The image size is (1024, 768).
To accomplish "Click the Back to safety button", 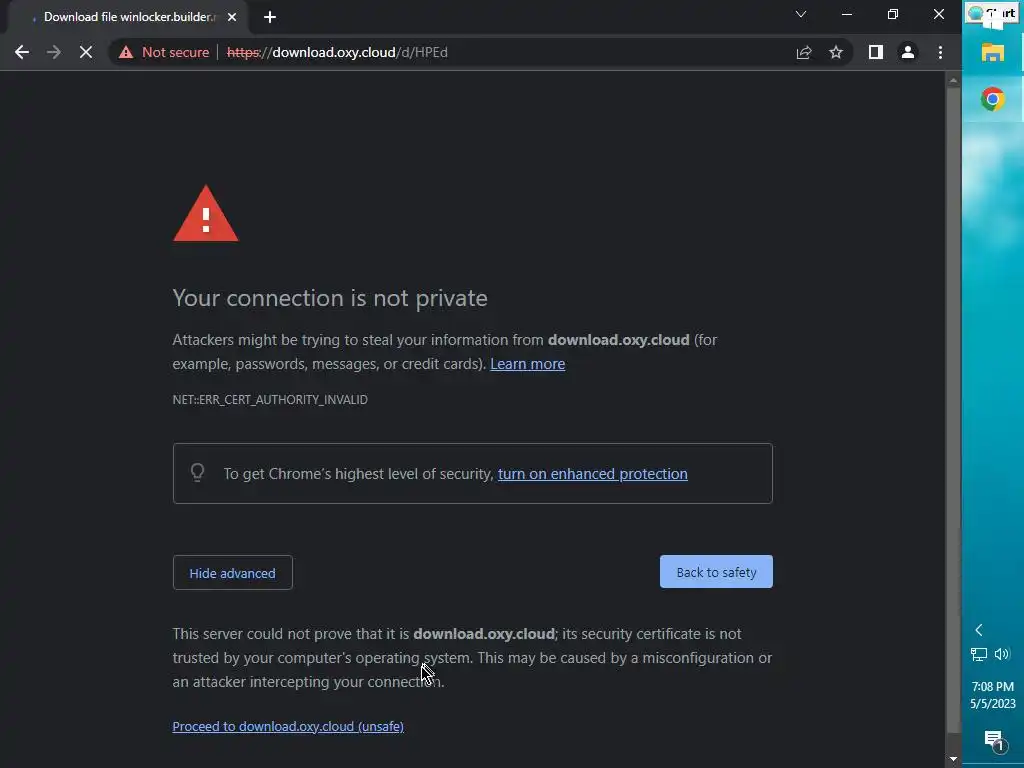I will coord(716,572).
